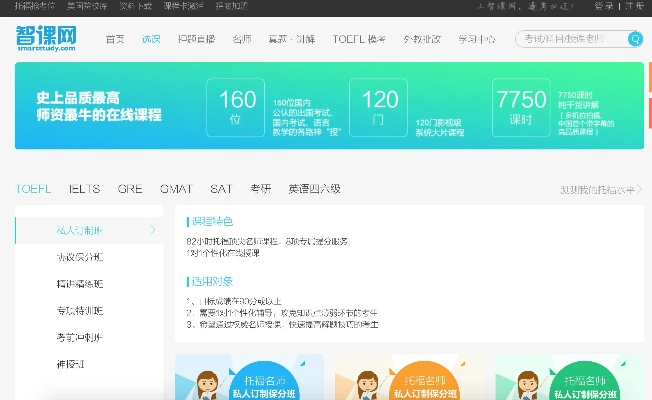Open the 学习中心 navigation item

click(477, 39)
